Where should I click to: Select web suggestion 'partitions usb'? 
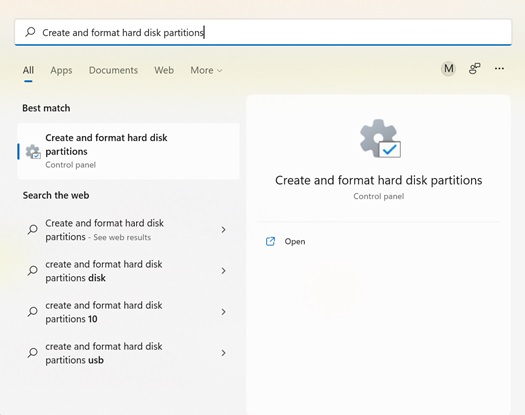(x=129, y=353)
